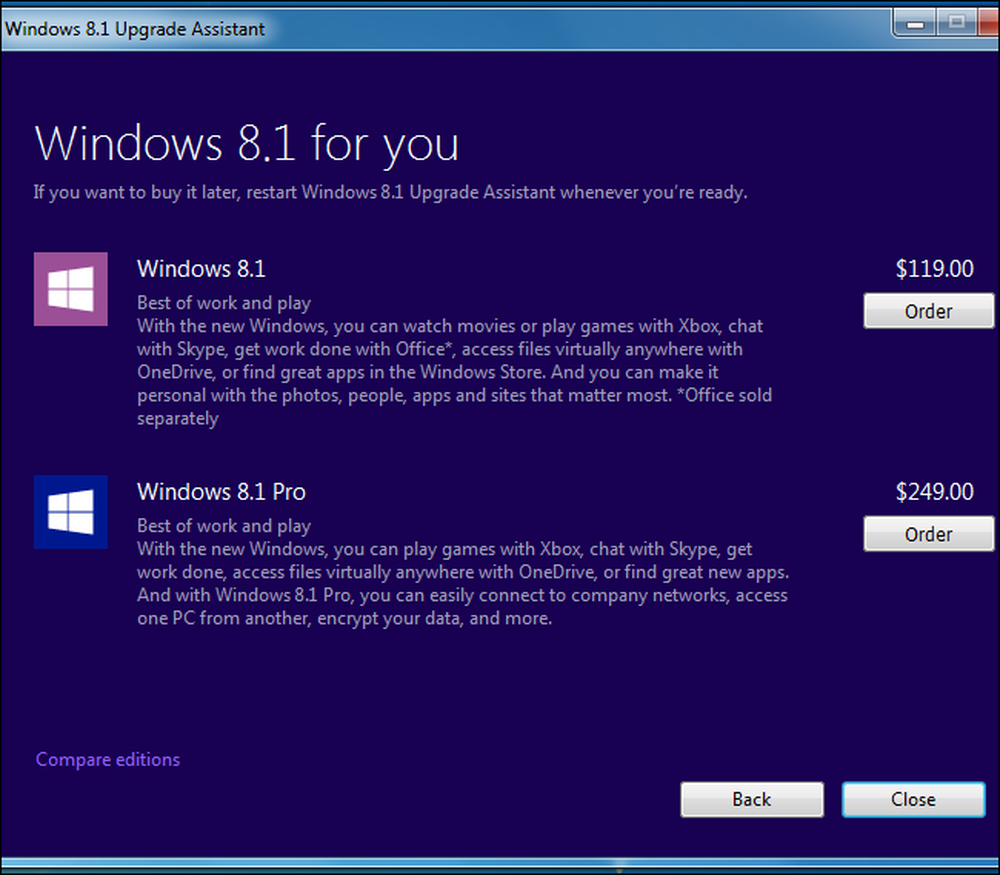Click the 'If you want to buy it later' note
Image resolution: width=1000 pixels, height=875 pixels.
click(390, 192)
